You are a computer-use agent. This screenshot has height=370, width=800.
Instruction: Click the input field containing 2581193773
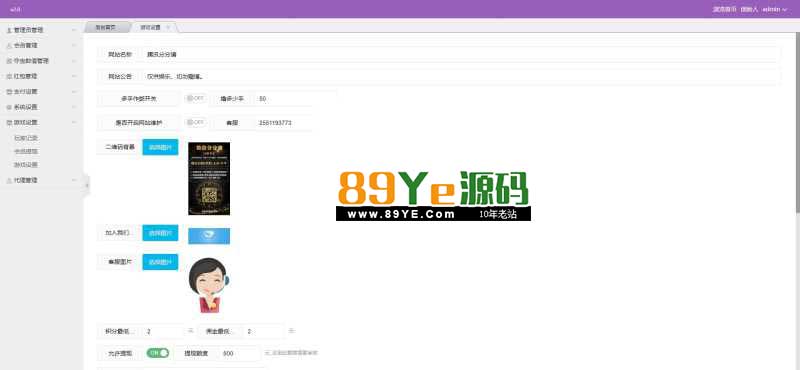(x=283, y=123)
